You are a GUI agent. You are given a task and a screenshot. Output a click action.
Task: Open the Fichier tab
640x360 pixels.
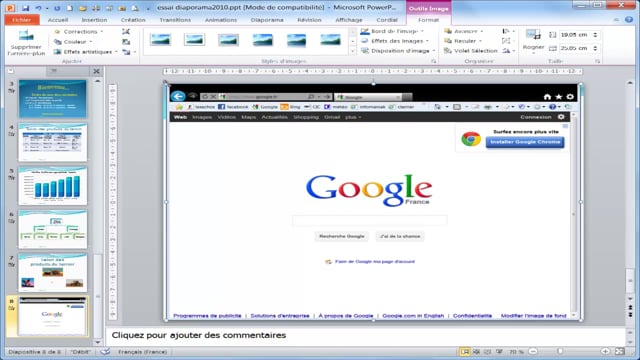(22, 20)
